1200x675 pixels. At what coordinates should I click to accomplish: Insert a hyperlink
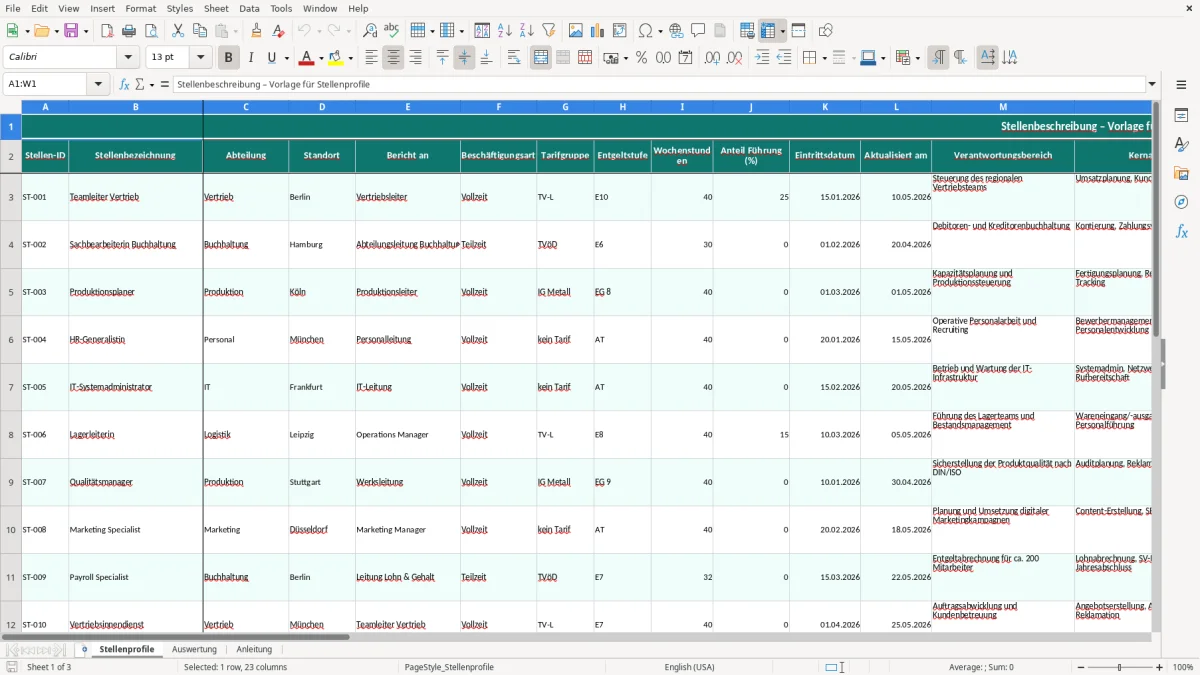click(x=676, y=31)
